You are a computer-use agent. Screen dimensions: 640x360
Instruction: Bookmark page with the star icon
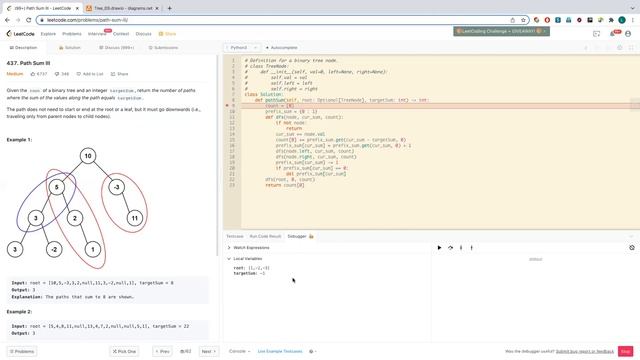[523, 20]
